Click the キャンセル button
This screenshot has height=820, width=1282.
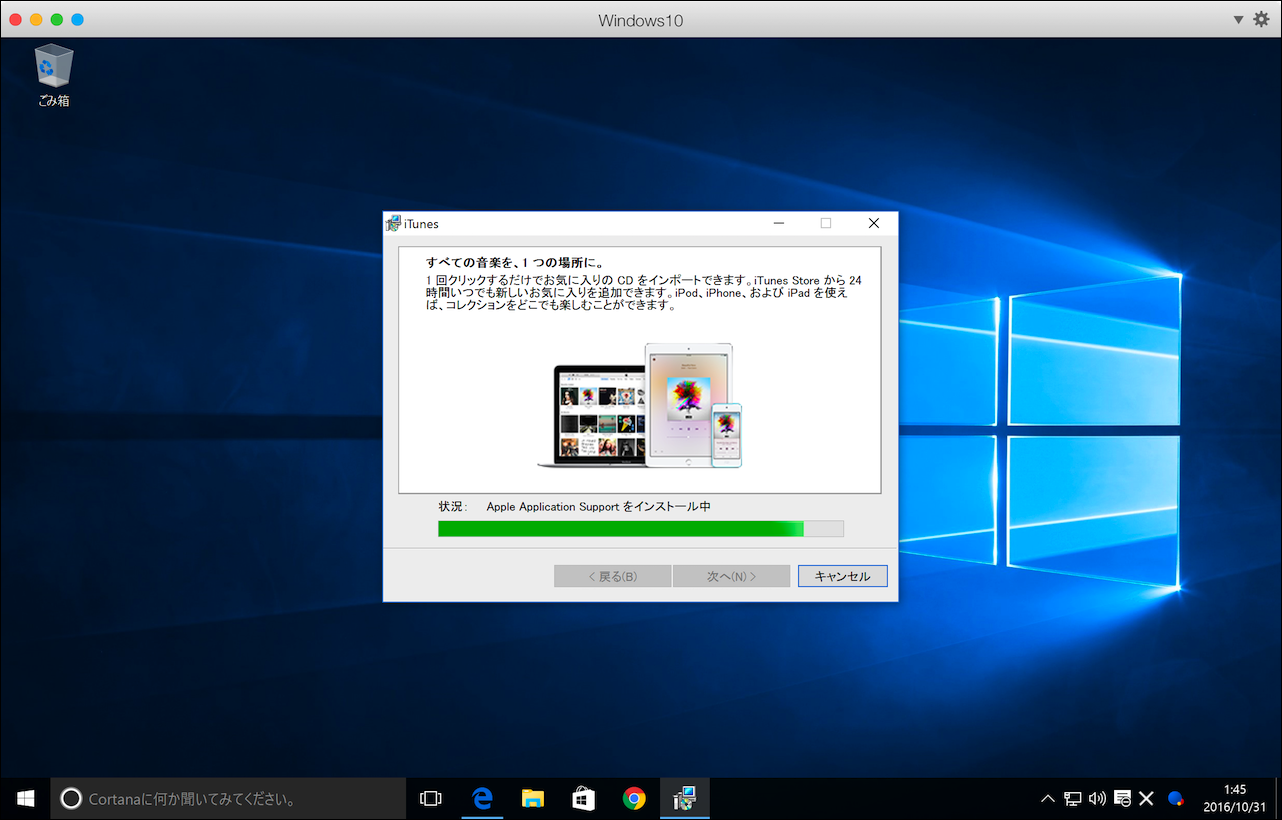coord(842,576)
